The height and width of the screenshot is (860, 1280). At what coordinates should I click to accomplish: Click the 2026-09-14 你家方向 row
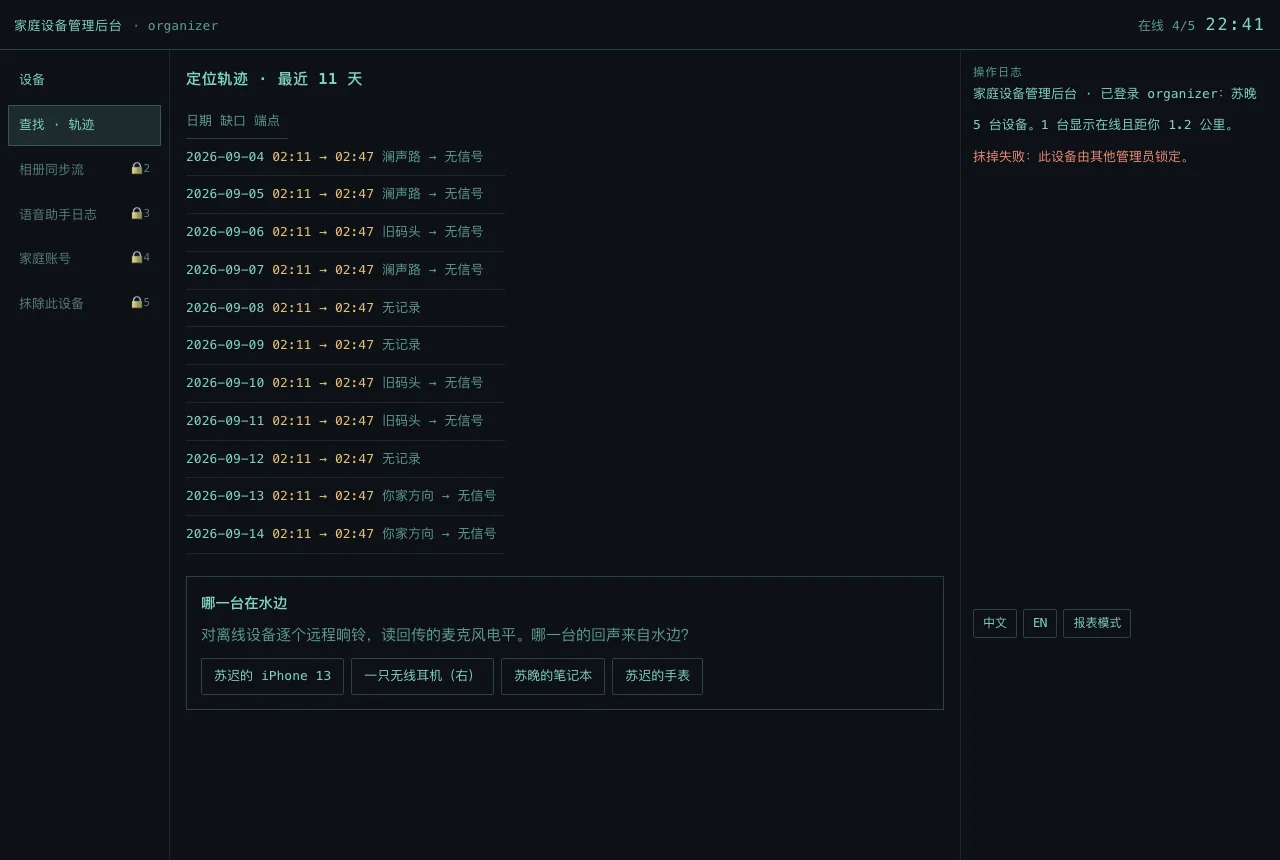345,534
